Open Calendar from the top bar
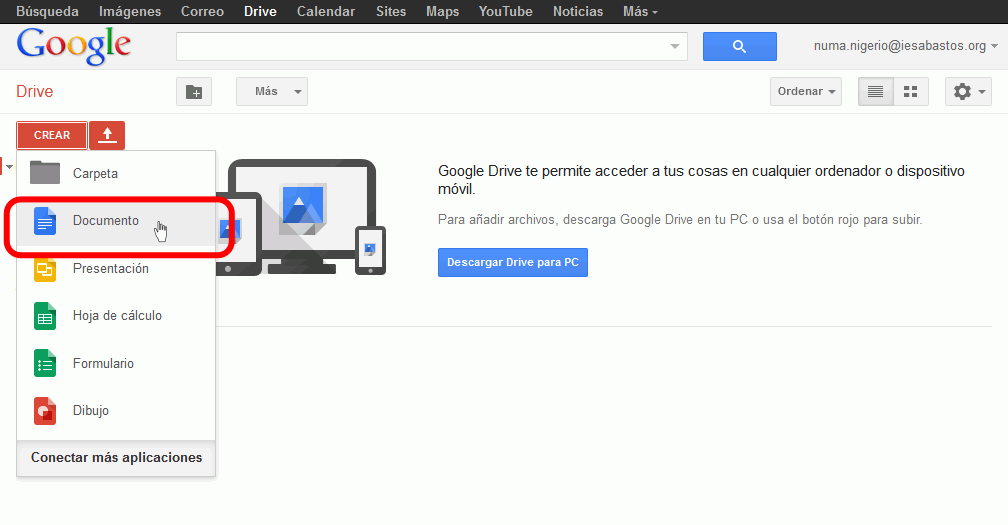 point(325,12)
